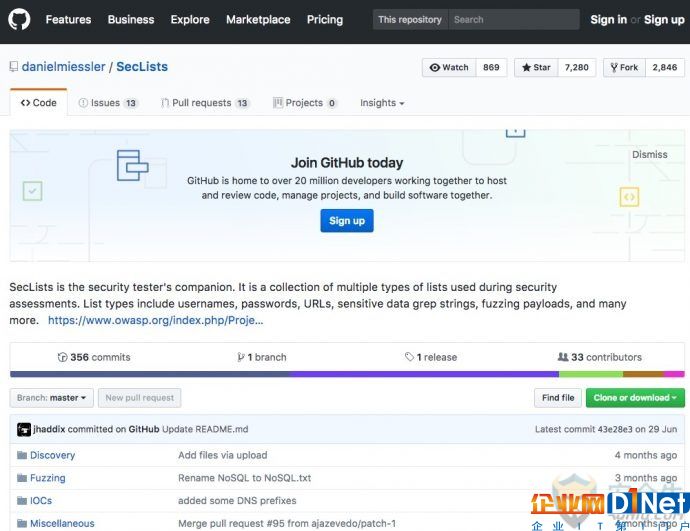Open commit hash 43e28e3
This screenshot has width=690, height=531.
pos(614,429)
